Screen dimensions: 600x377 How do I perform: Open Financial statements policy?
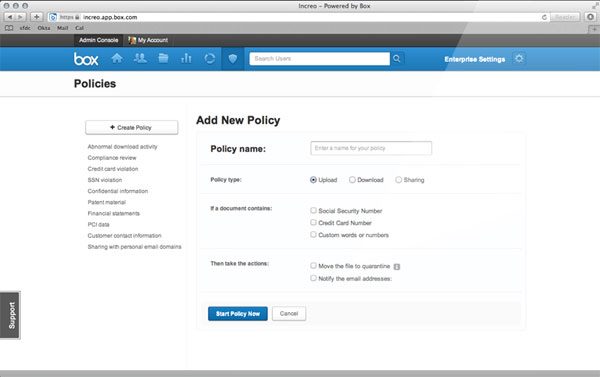tap(114, 214)
